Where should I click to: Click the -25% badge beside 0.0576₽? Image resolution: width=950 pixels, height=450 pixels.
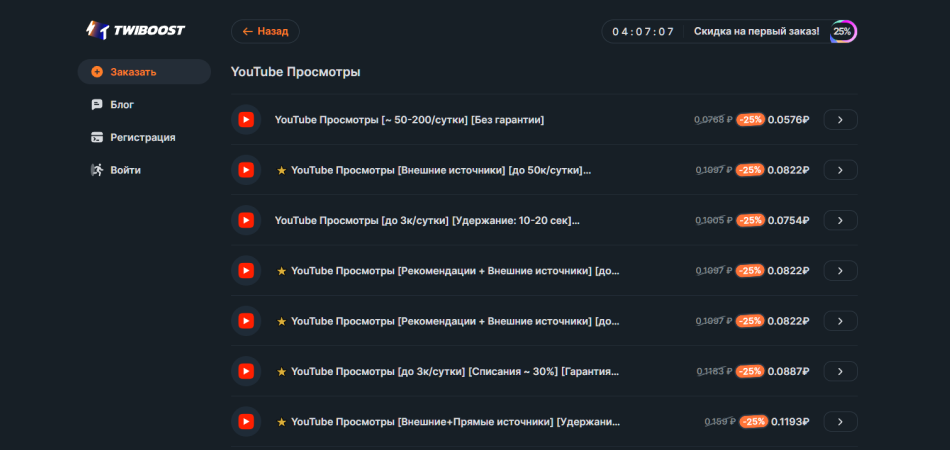pyautogui.click(x=750, y=120)
